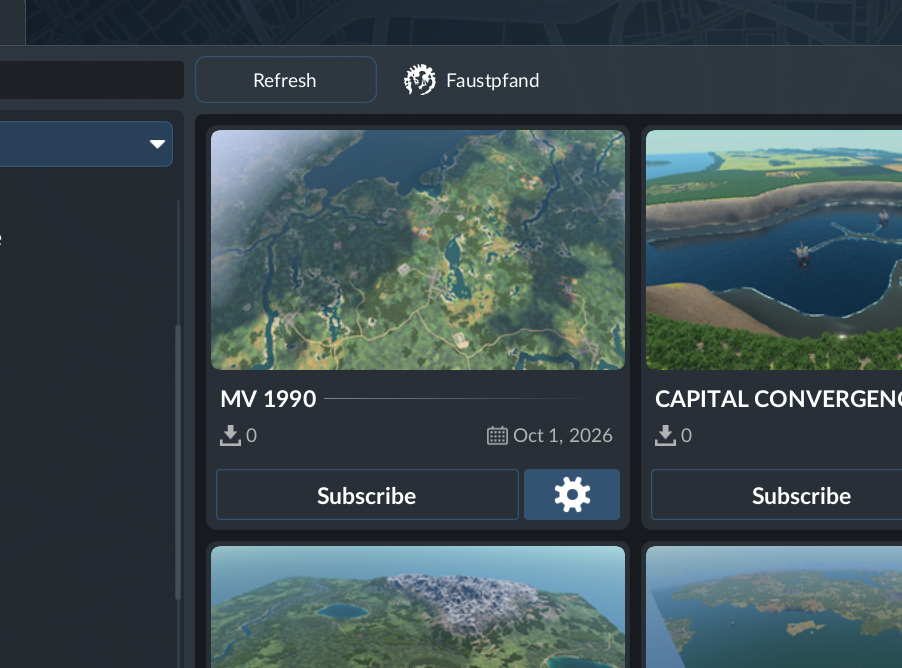
Task: Click download count icon on MV 1990
Action: (230, 436)
